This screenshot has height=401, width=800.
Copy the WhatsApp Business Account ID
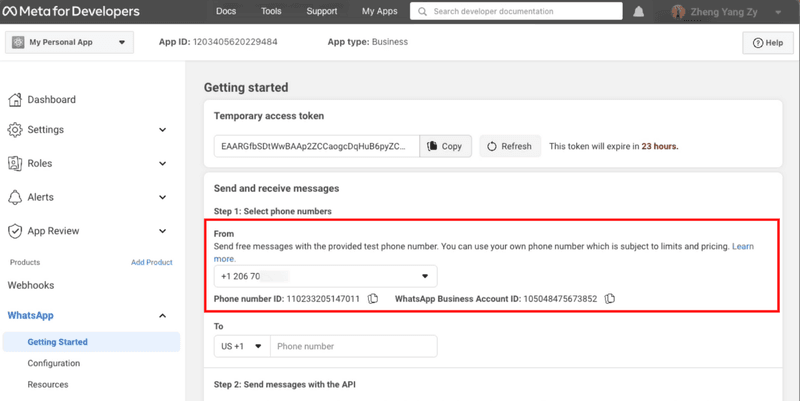tap(610, 298)
